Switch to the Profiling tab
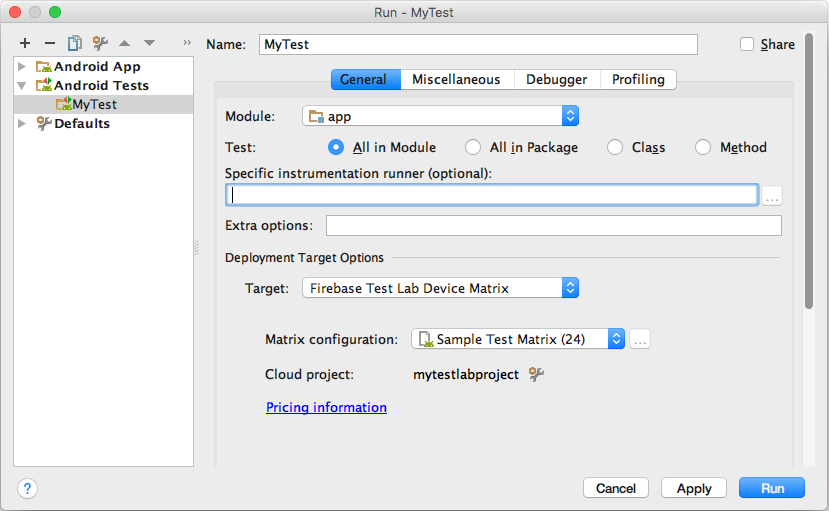 (x=639, y=79)
